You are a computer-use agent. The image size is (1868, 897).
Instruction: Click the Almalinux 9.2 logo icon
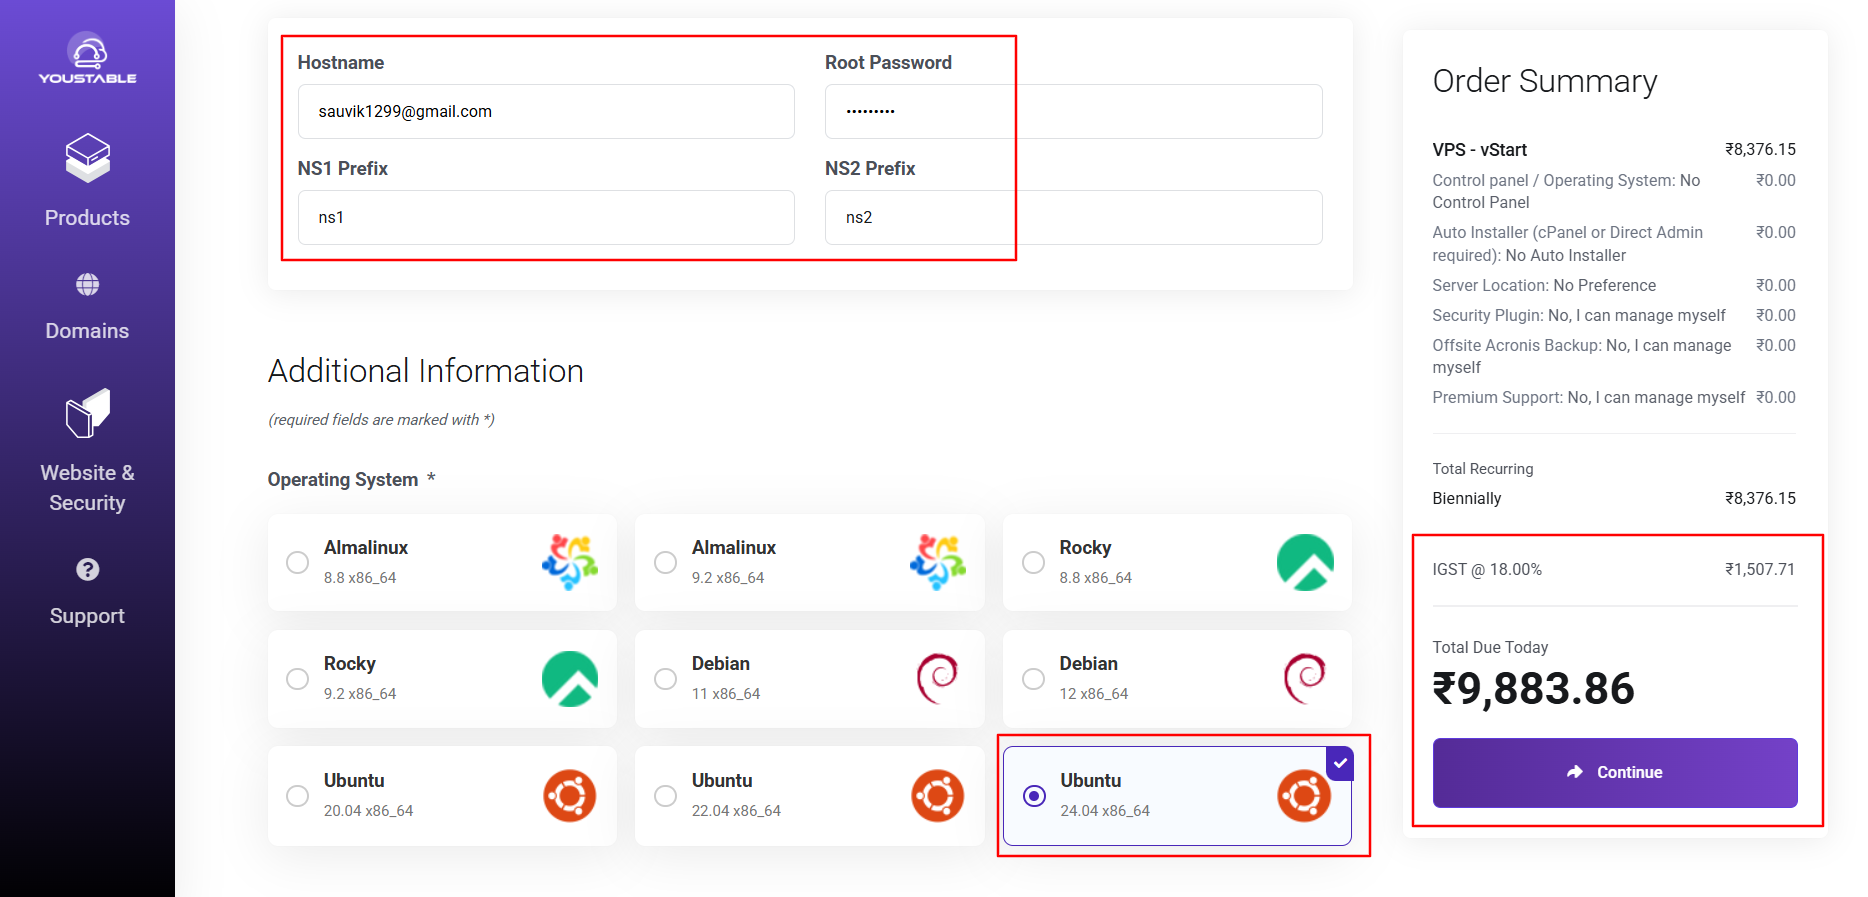tap(938, 562)
